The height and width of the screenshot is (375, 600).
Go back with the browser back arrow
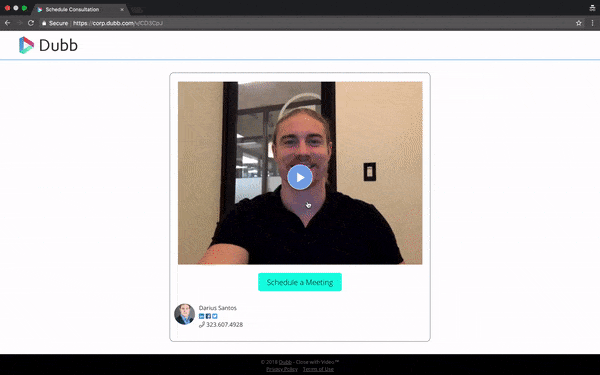(x=7, y=23)
